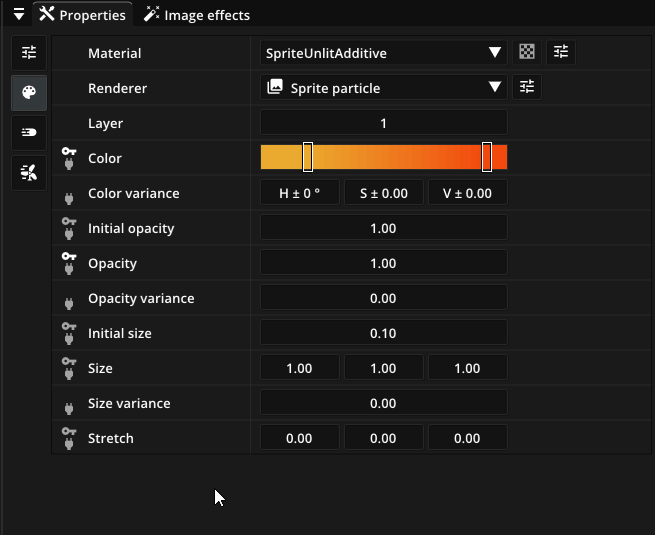The height and width of the screenshot is (535, 655).
Task: Click the Layer value field
Action: tap(383, 123)
